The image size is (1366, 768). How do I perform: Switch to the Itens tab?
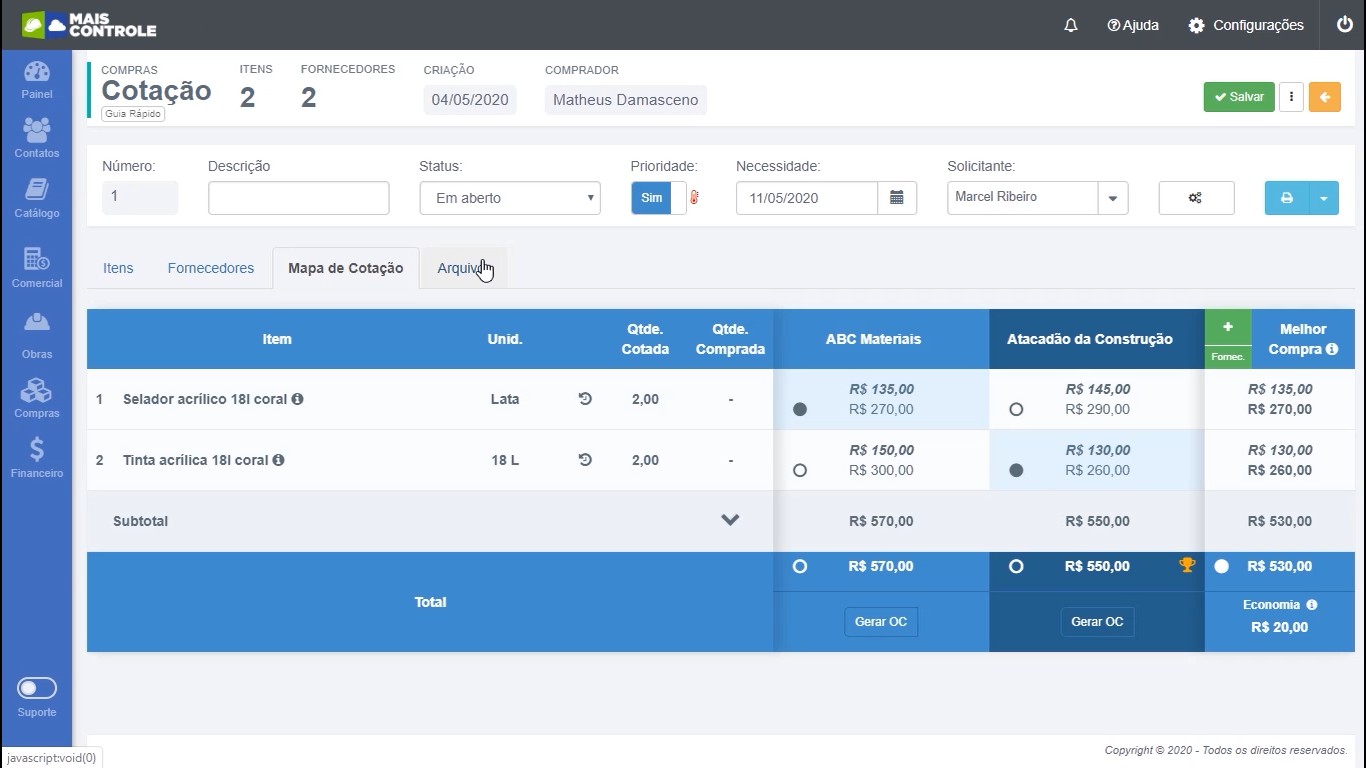[118, 268]
